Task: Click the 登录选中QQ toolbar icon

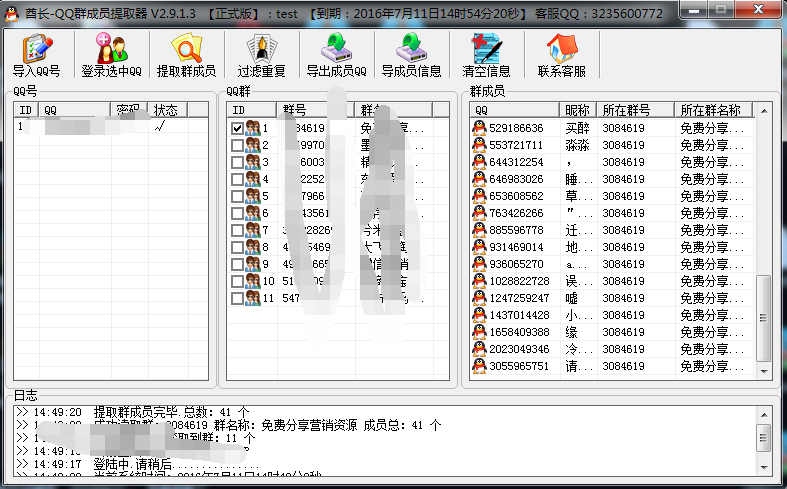Action: point(111,48)
